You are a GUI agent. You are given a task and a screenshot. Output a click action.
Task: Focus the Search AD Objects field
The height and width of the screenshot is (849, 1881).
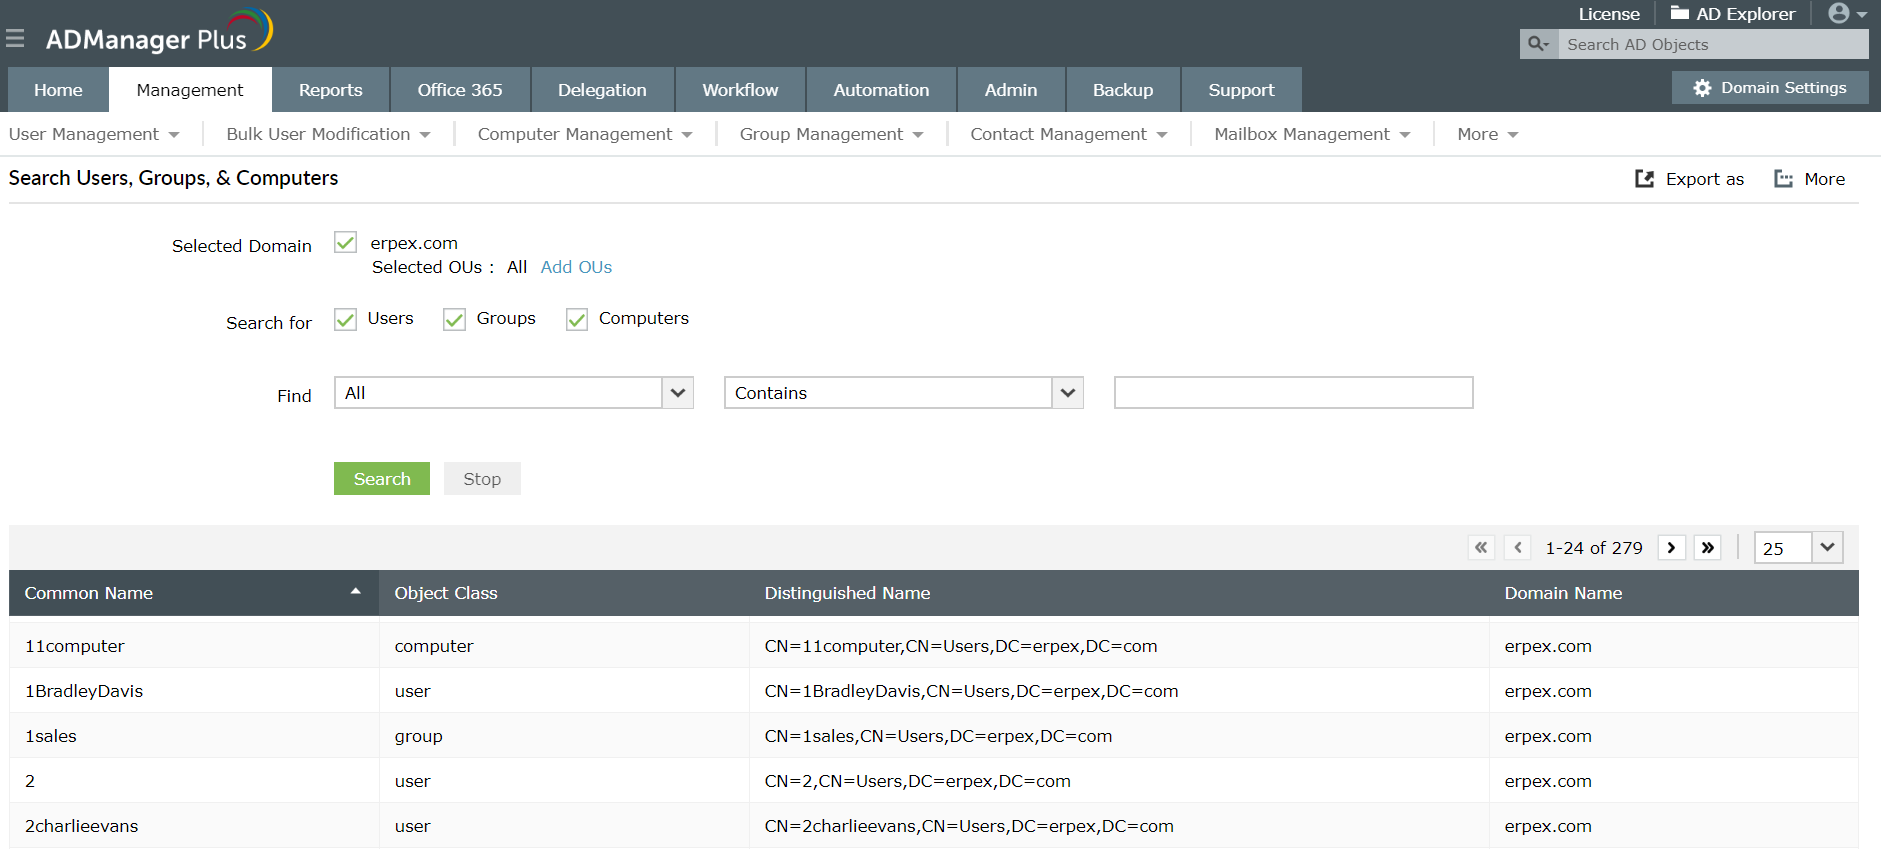click(1714, 44)
